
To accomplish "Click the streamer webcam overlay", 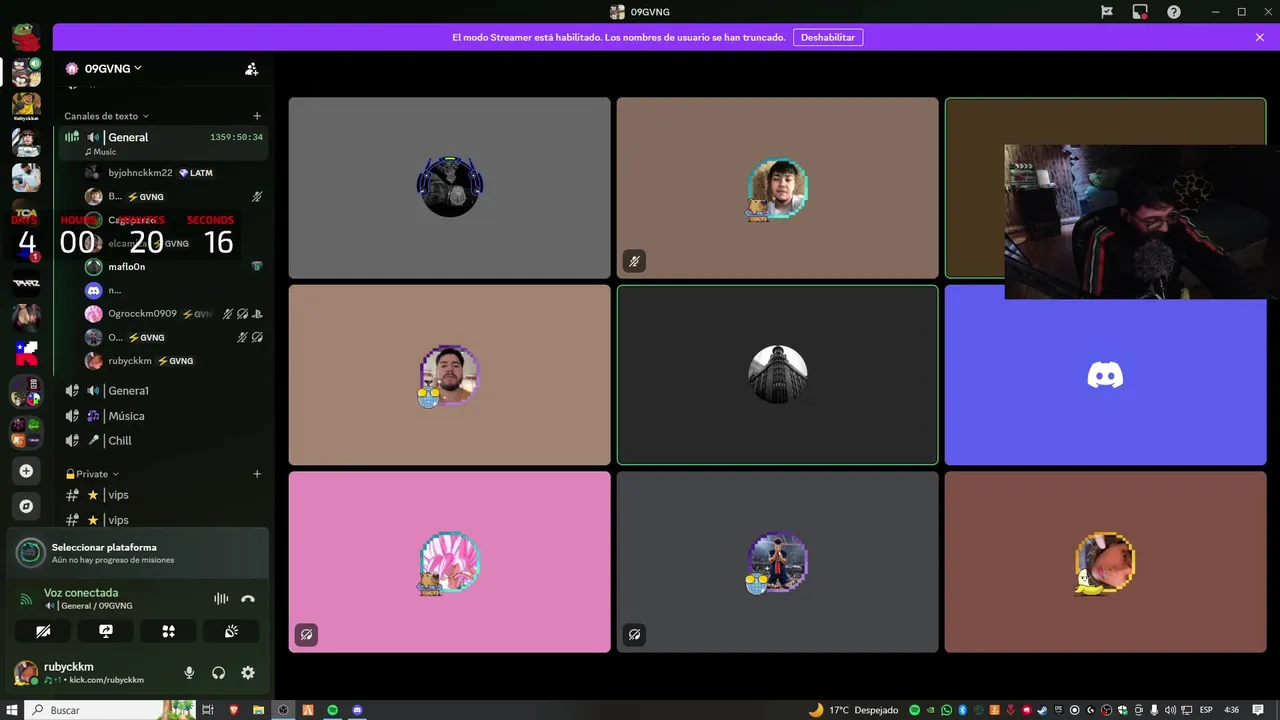I will (1141, 222).
